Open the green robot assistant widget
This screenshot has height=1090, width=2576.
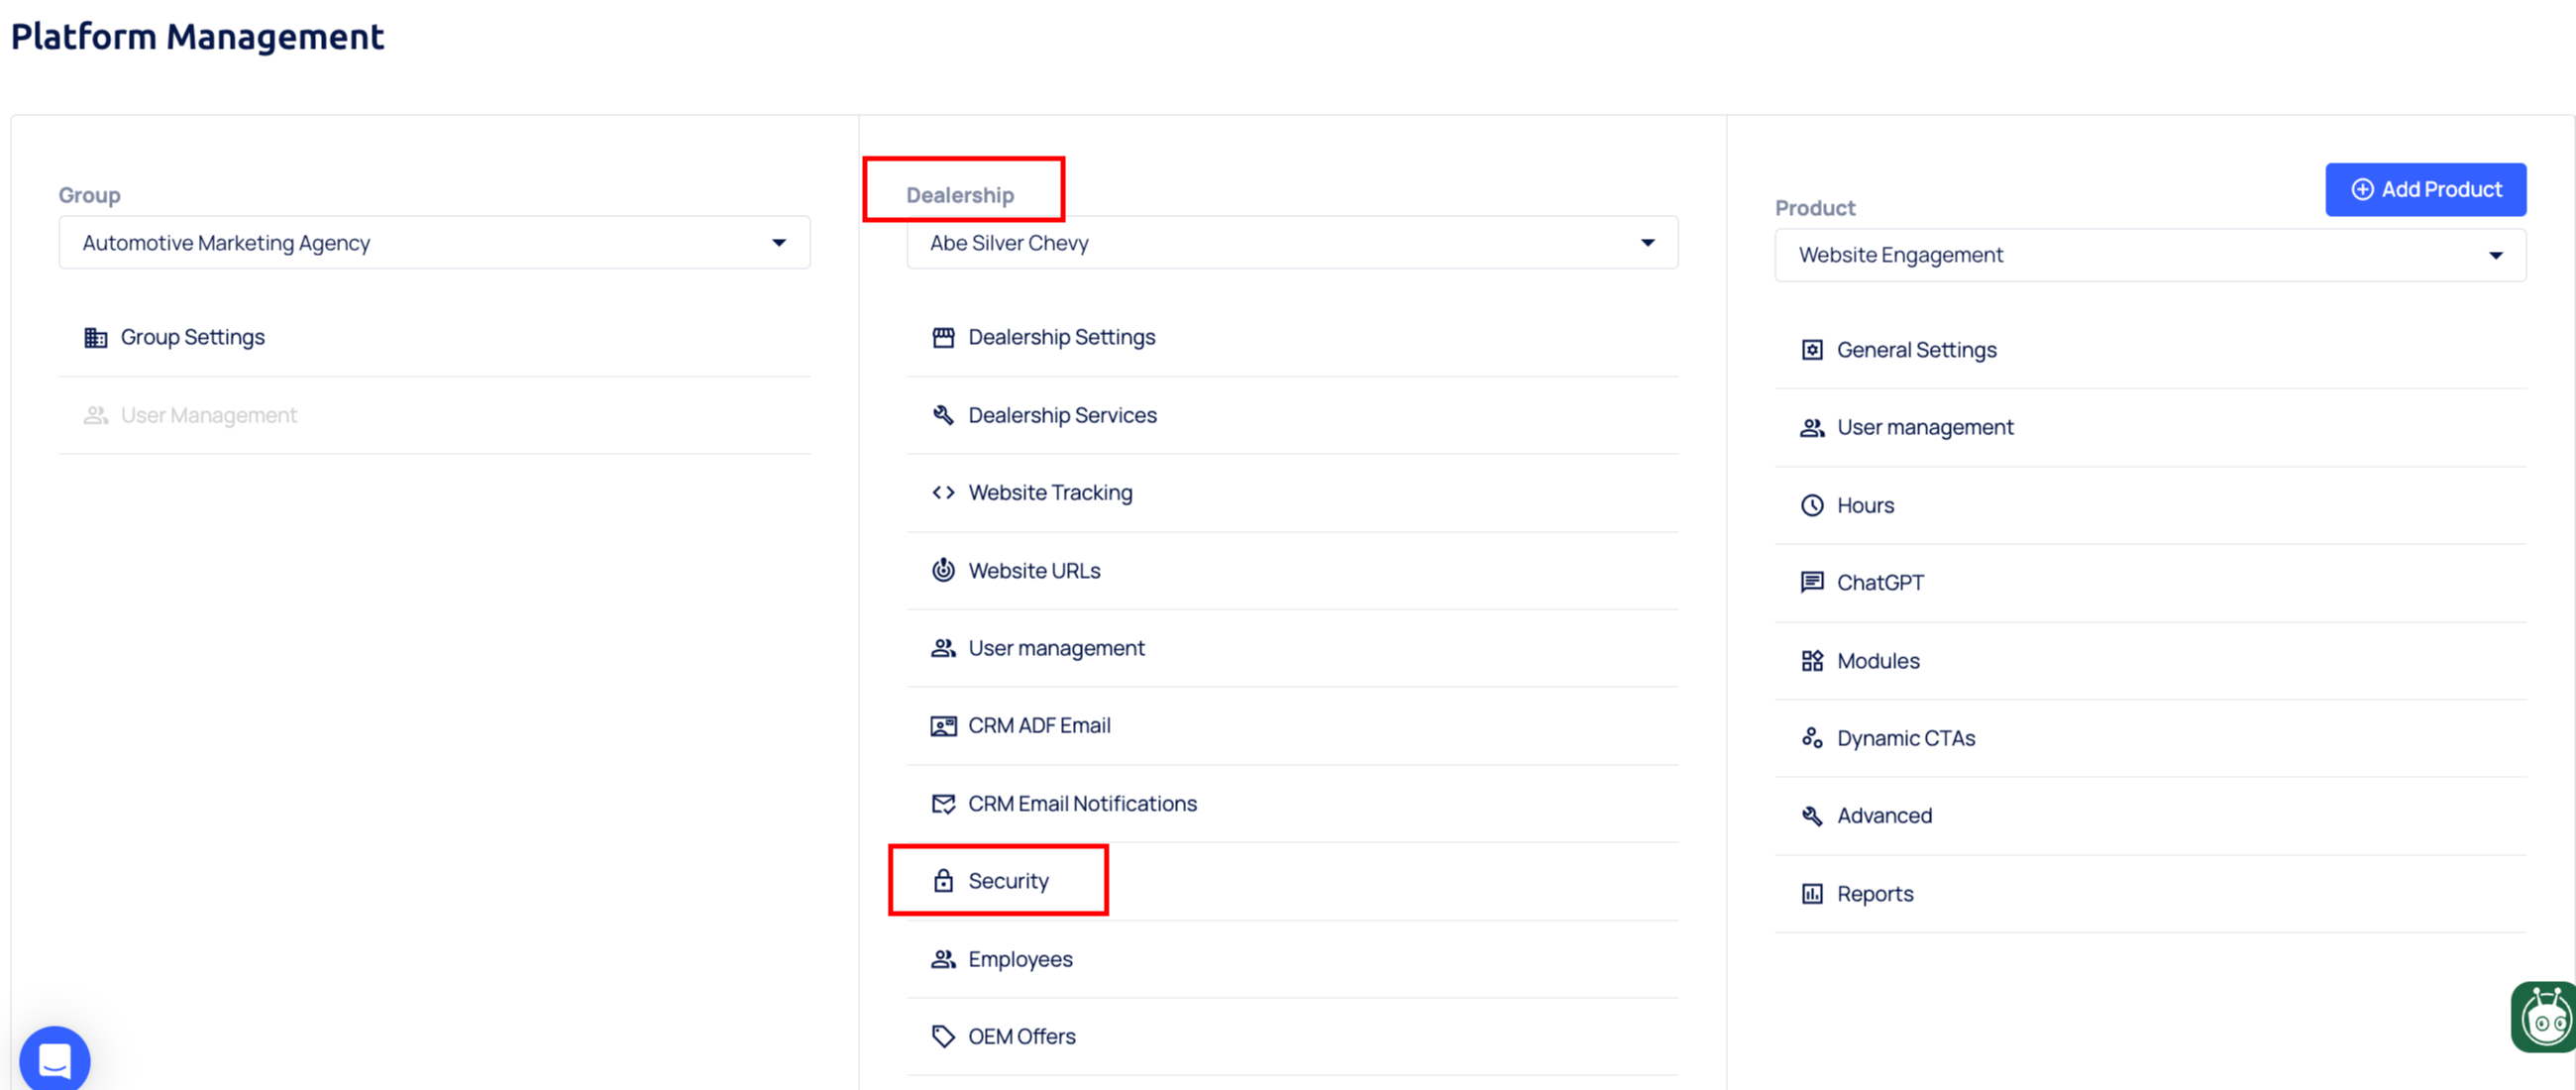pos(2544,1019)
